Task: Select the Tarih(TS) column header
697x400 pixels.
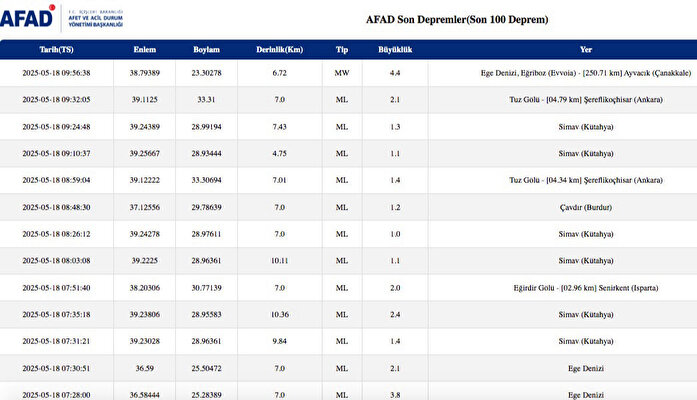Action: pyautogui.click(x=56, y=50)
